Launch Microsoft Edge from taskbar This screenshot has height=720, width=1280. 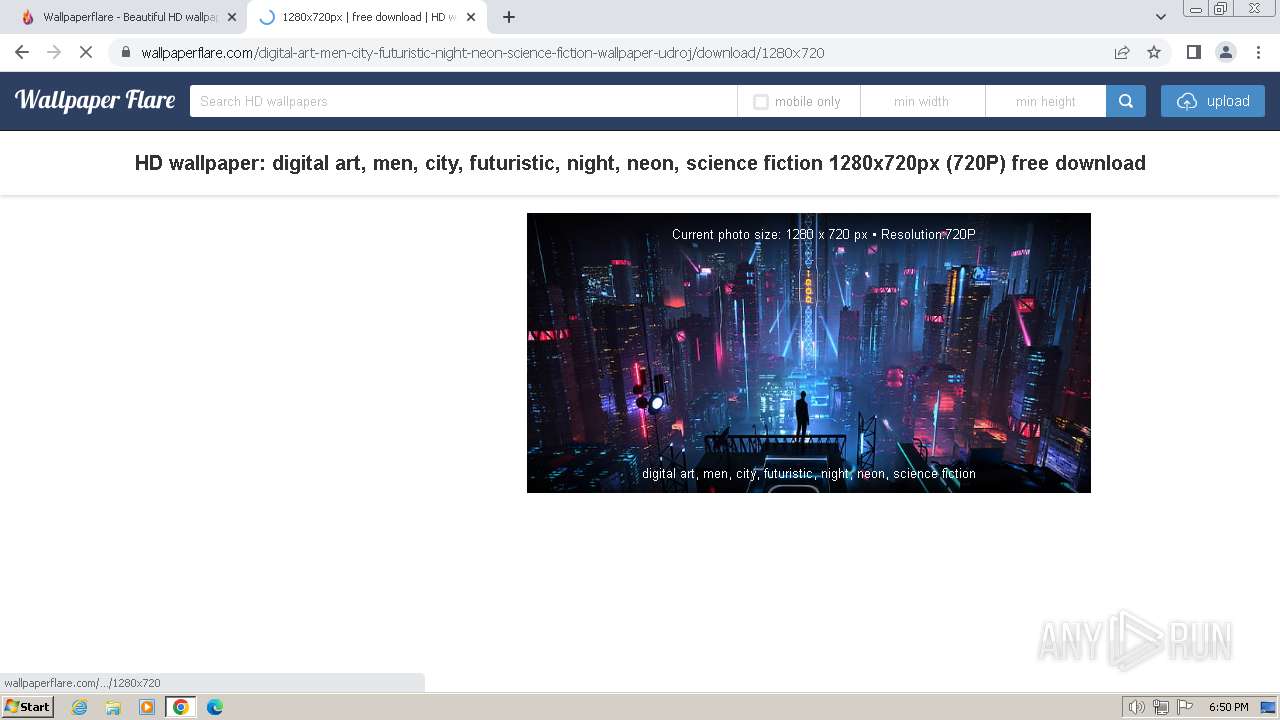click(215, 707)
